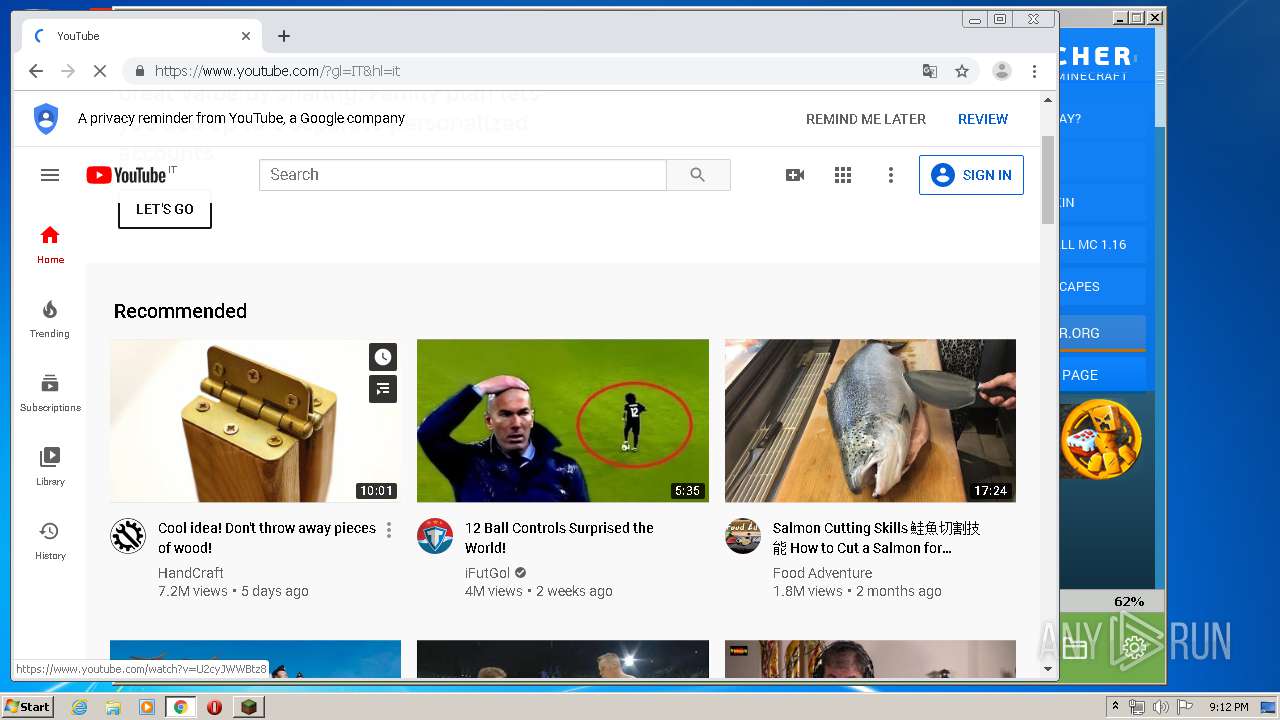Click the 9:12 PM clock
This screenshot has height=720, width=1280.
click(x=1228, y=707)
